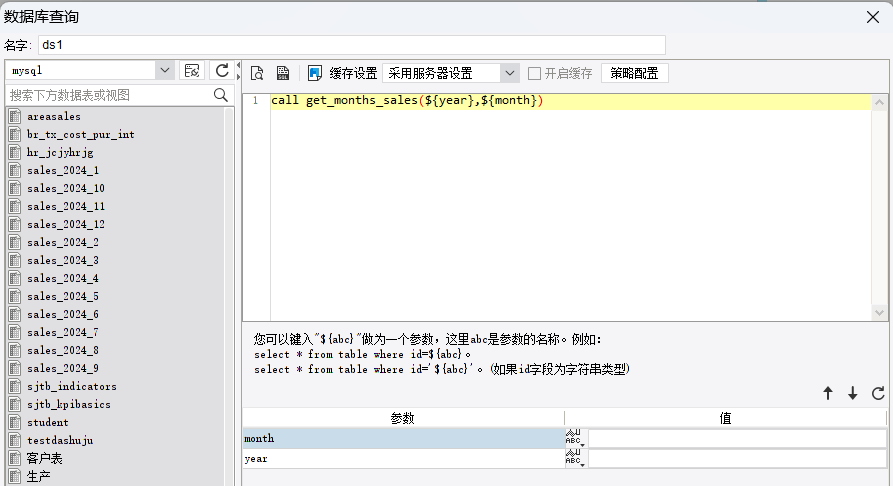Click the student table entry

pyautogui.click(x=48, y=422)
